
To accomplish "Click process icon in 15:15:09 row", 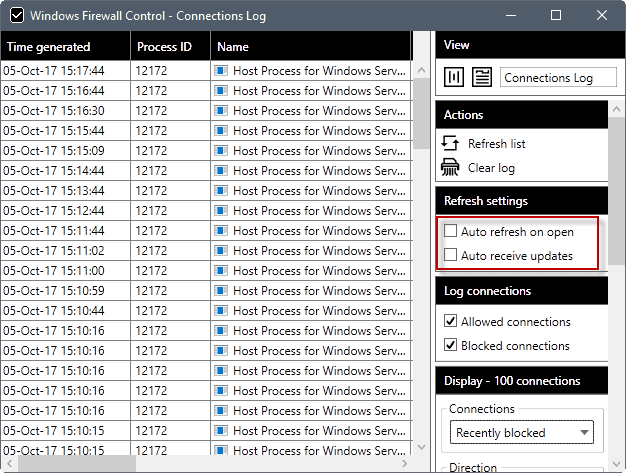I will pos(221,150).
